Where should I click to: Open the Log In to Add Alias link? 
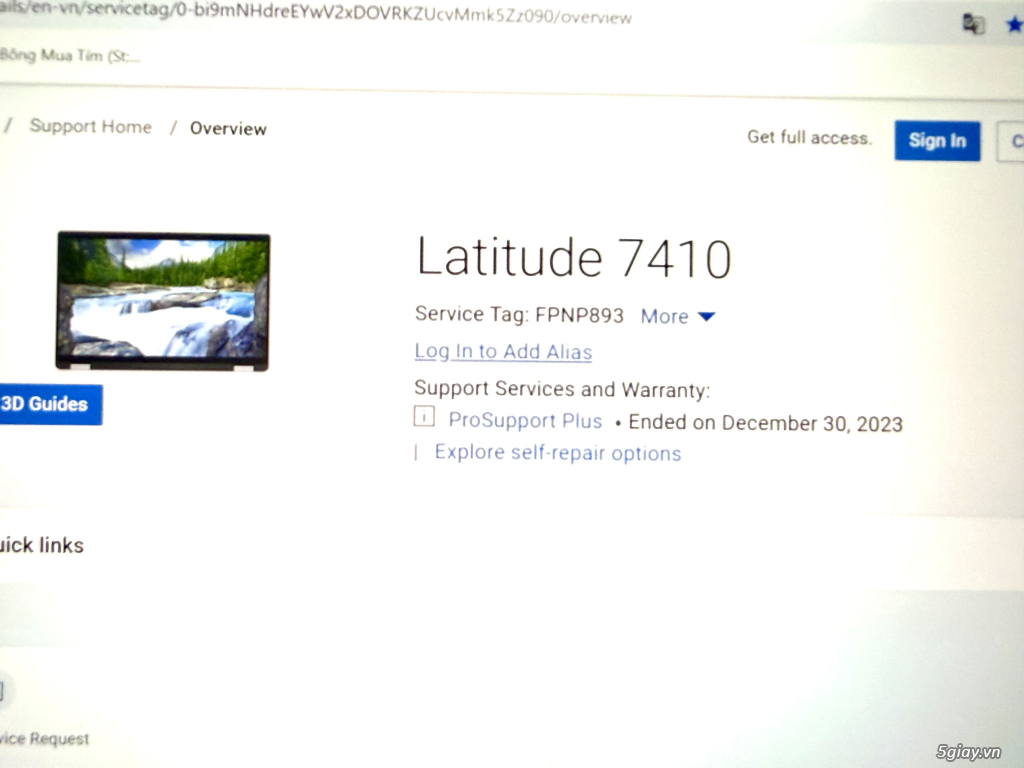point(503,351)
